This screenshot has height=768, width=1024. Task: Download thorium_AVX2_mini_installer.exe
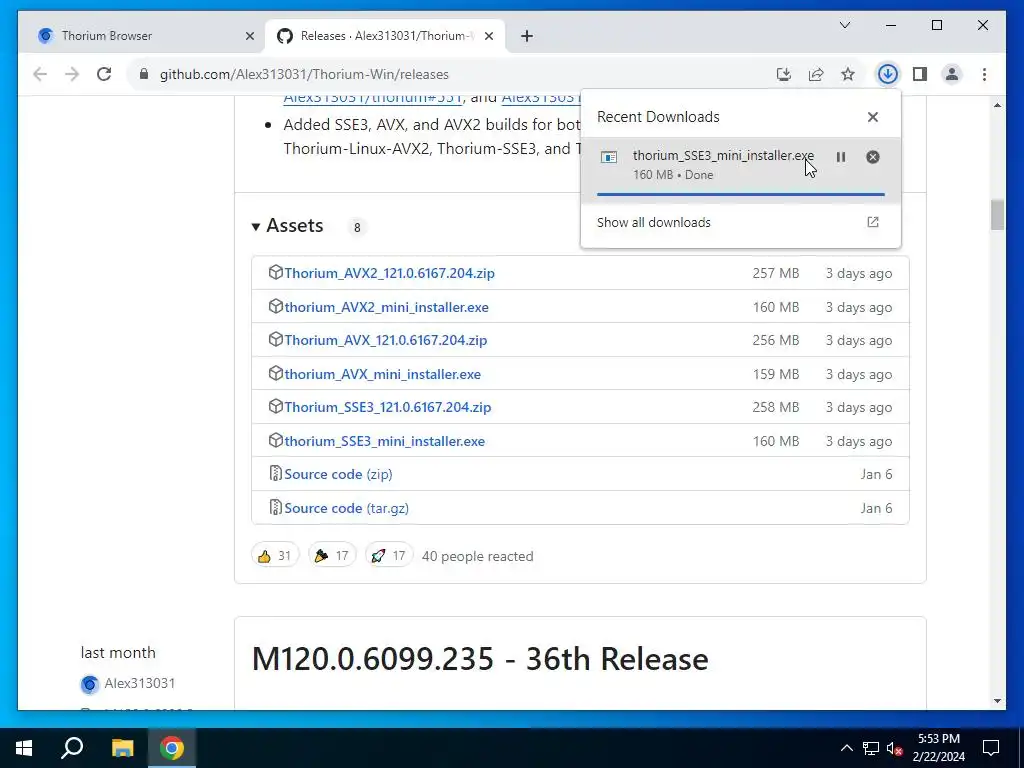(x=387, y=307)
